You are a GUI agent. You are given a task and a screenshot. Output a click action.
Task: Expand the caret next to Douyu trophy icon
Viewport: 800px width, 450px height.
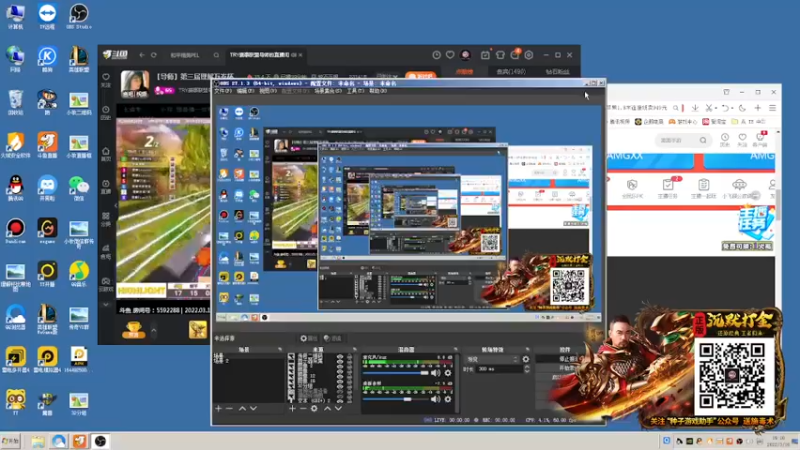[154, 331]
